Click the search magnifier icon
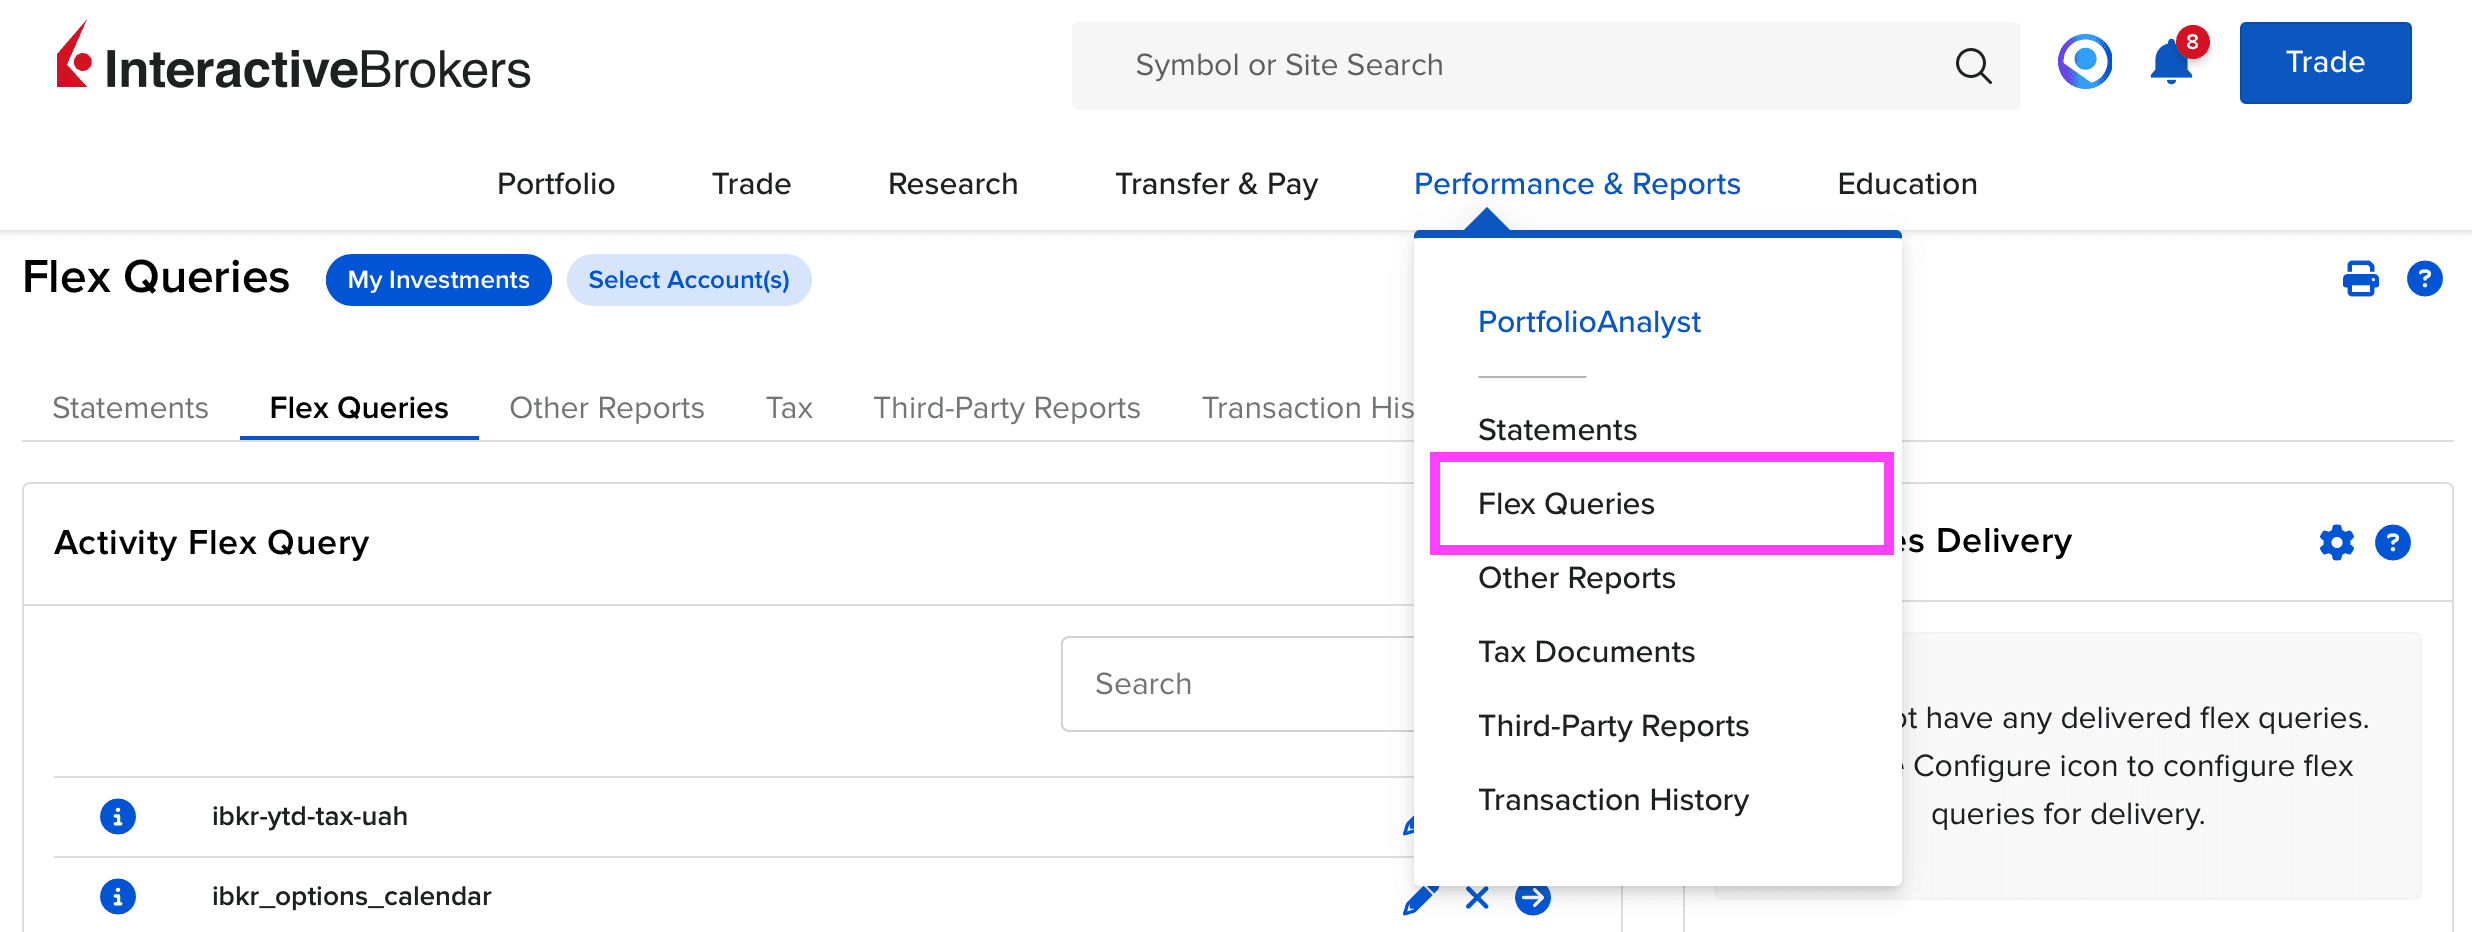This screenshot has width=2472, height=932. pyautogui.click(x=1973, y=66)
